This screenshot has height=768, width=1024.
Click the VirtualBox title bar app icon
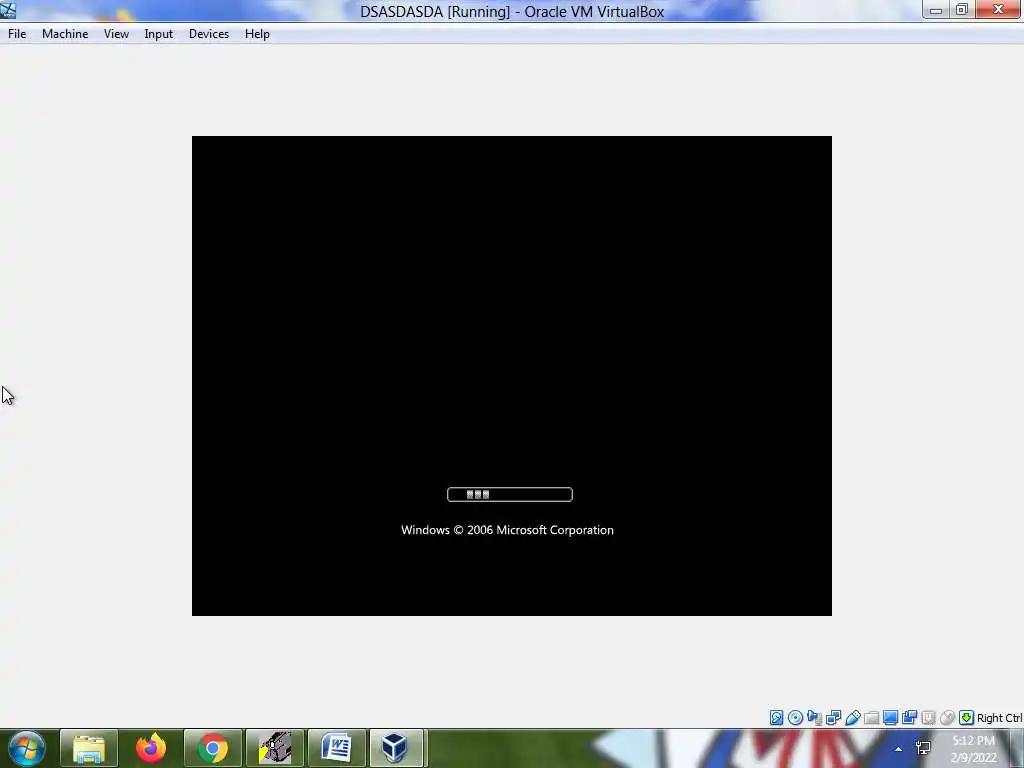[x=8, y=10]
